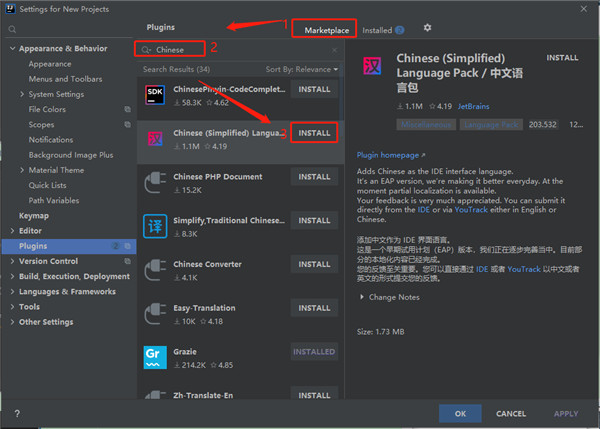Expand the System Settings node
This screenshot has width=600, height=429.
click(x=22, y=94)
